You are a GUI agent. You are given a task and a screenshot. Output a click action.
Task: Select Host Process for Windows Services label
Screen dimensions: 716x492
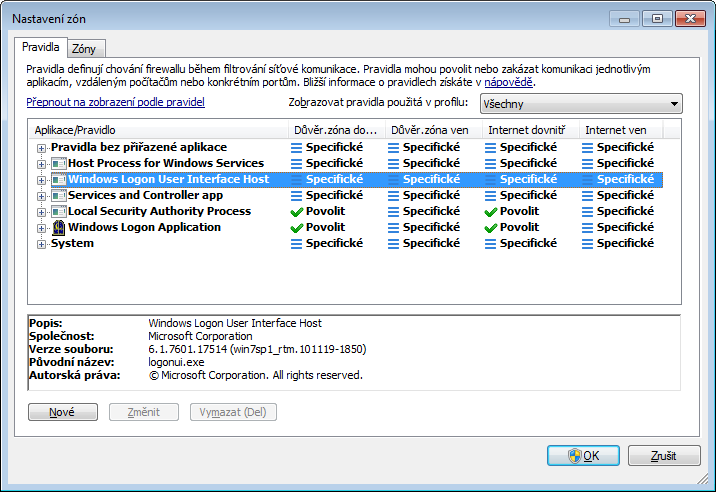[166, 163]
